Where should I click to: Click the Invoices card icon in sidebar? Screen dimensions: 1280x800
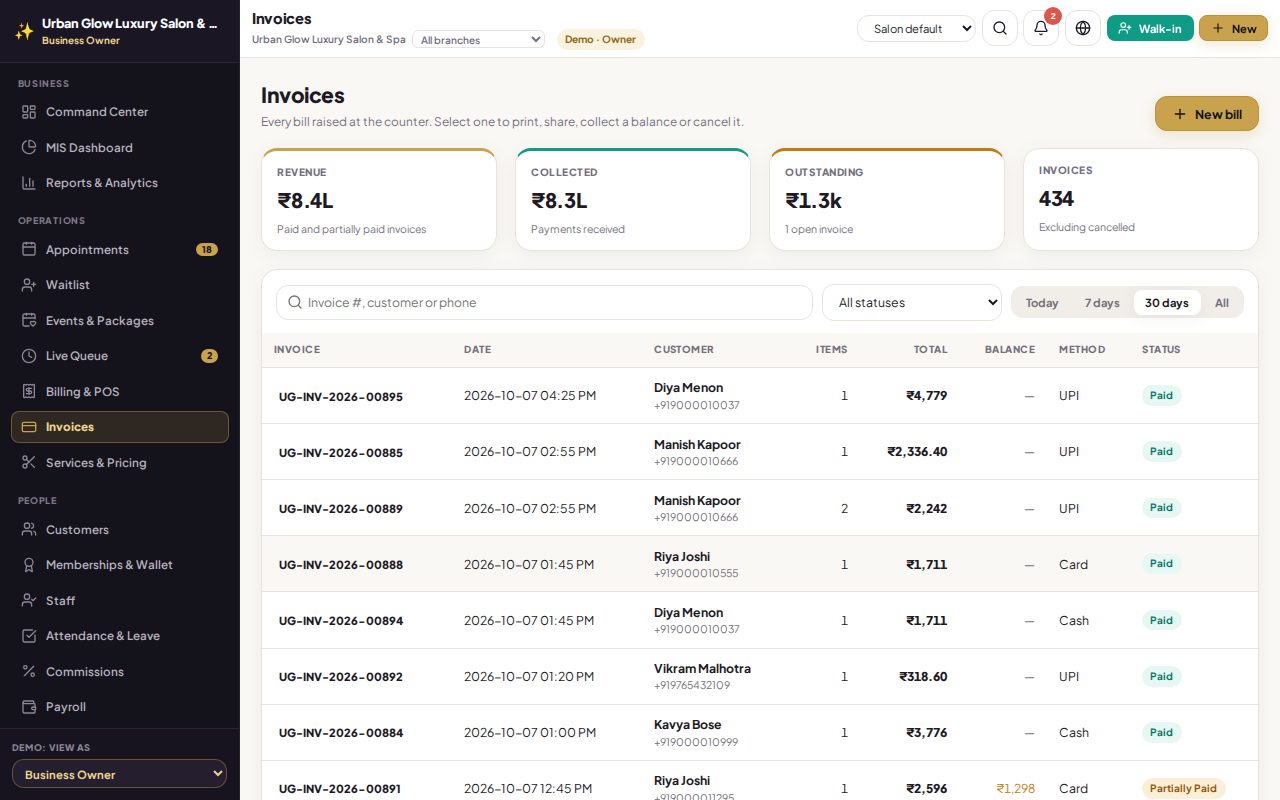pos(29,427)
